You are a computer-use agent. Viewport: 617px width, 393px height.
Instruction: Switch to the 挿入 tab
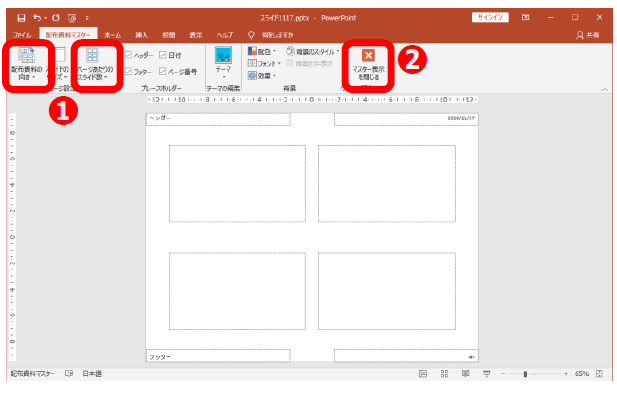point(141,35)
